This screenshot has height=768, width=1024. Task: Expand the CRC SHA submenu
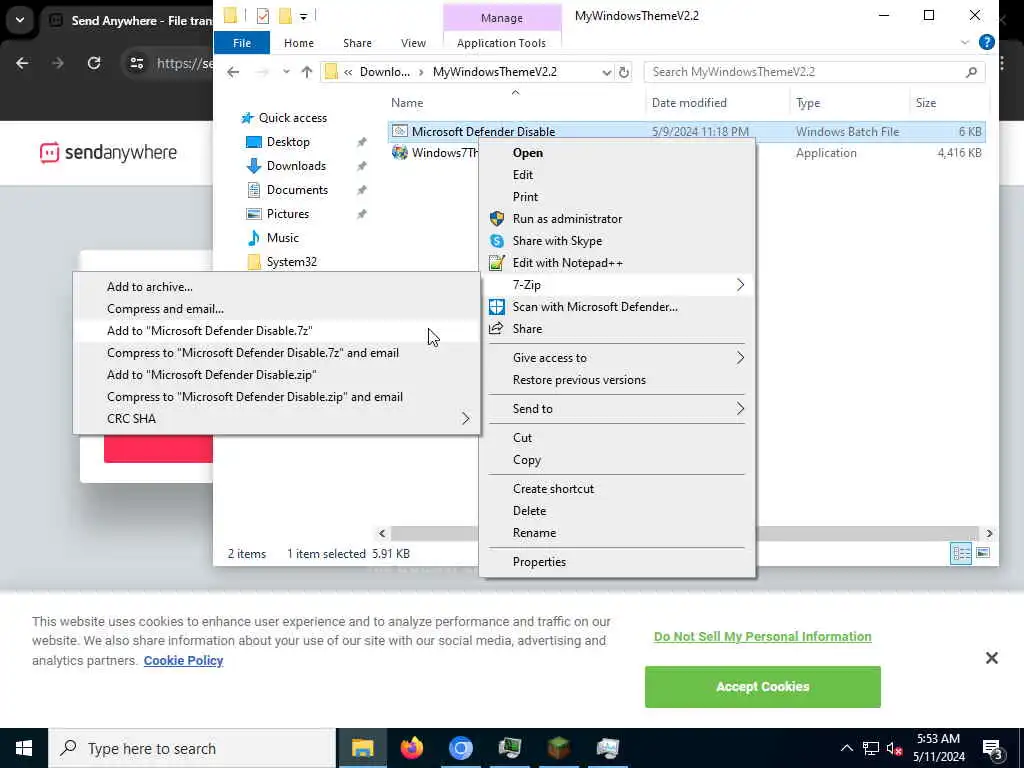tap(465, 419)
